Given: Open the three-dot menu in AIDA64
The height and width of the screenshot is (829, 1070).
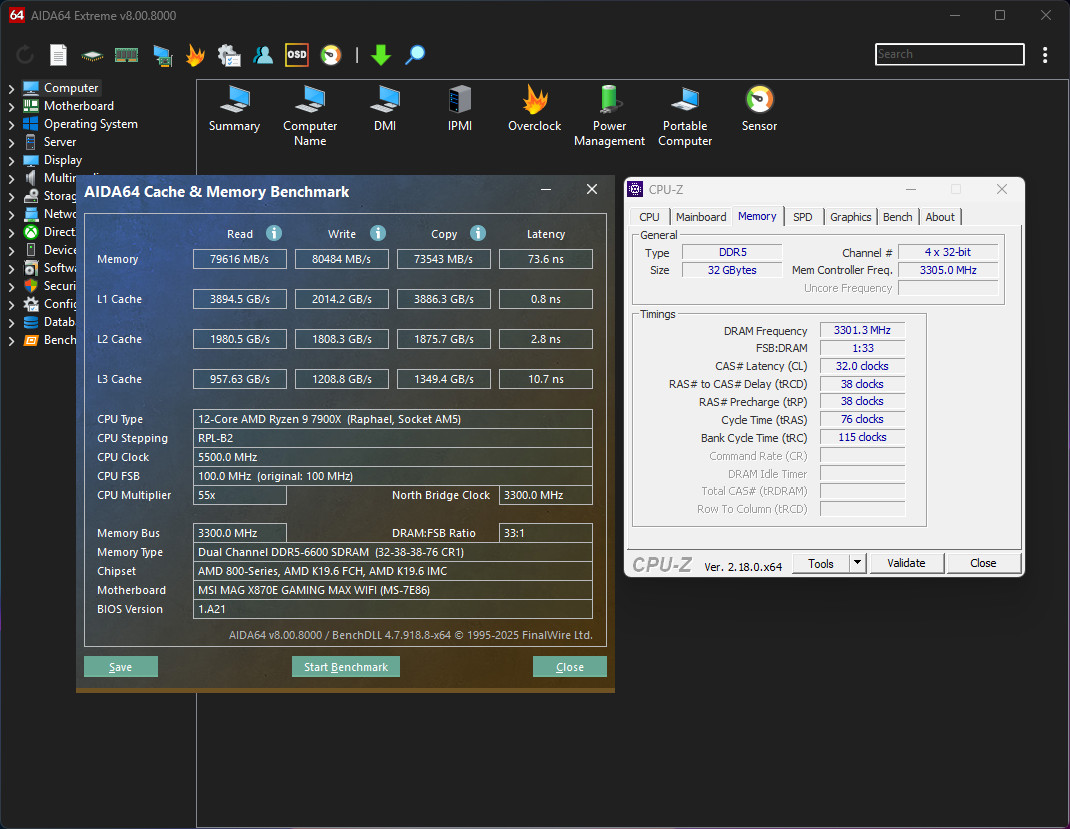Looking at the screenshot, I should [1045, 55].
